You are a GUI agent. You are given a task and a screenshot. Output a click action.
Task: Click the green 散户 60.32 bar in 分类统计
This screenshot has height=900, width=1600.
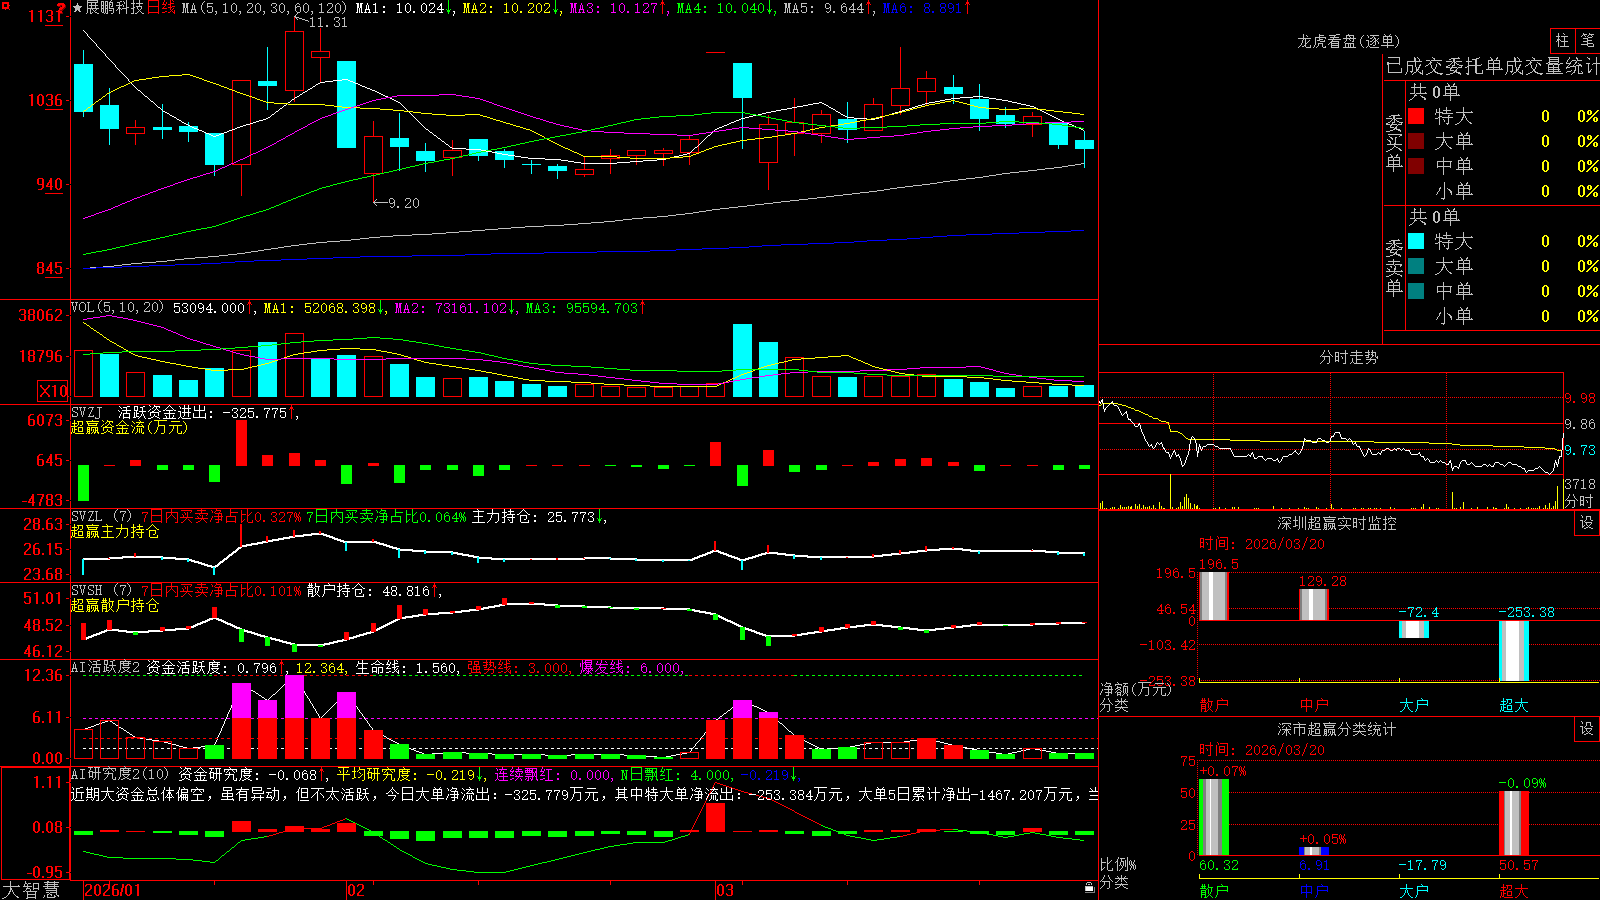pyautogui.click(x=1213, y=817)
